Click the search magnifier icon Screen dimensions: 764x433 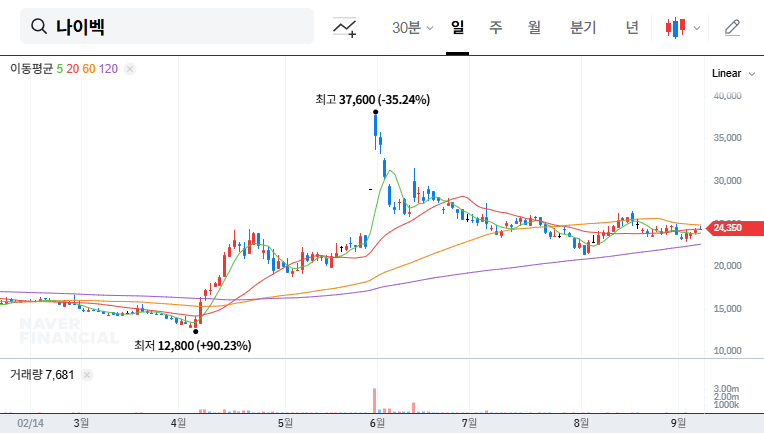click(38, 26)
